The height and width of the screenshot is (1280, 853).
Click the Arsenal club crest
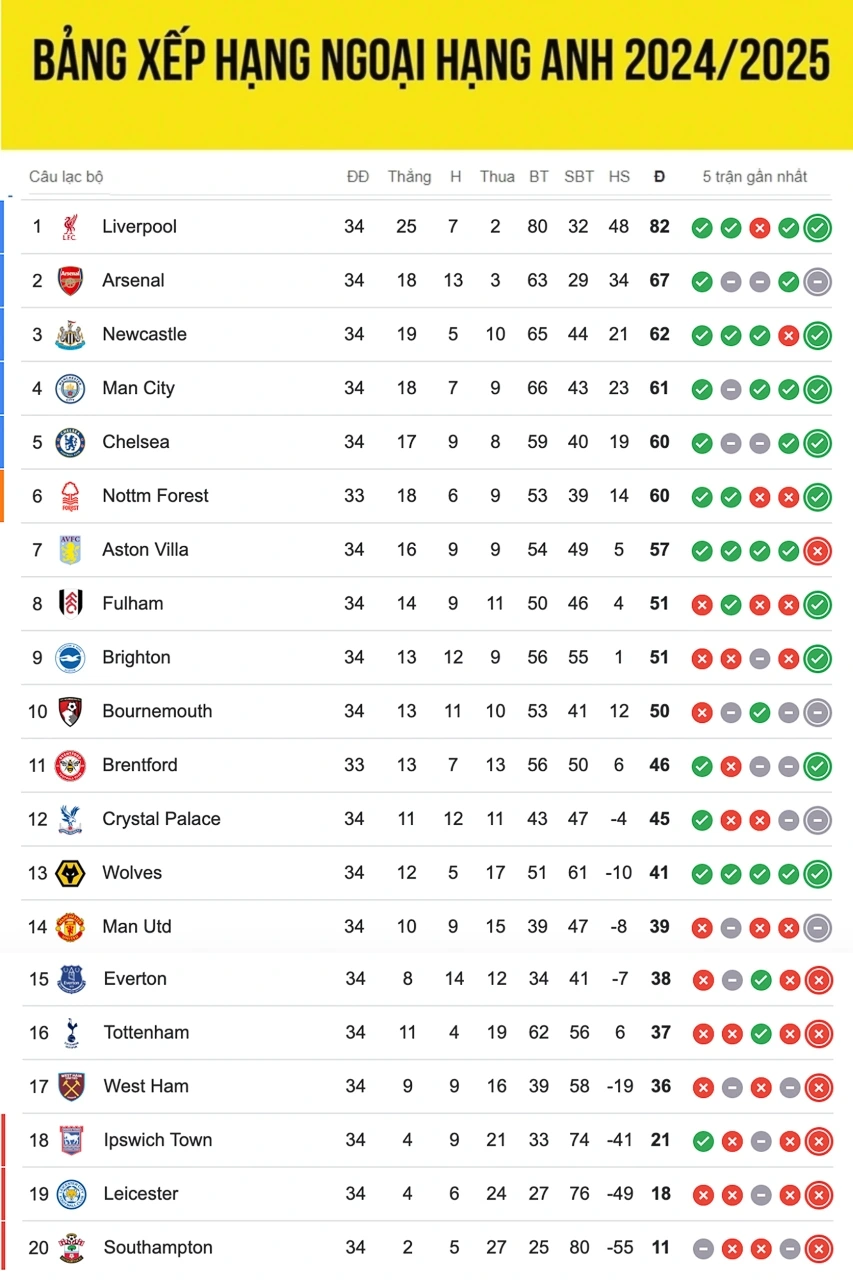[69, 281]
